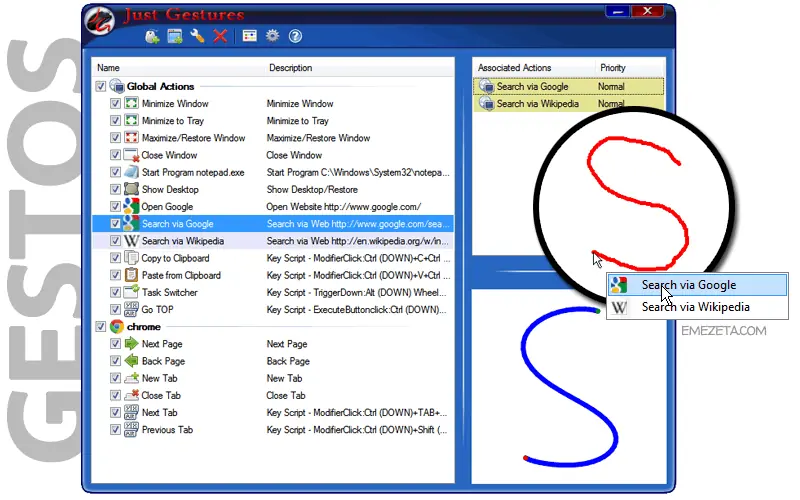Toggle the Close Window checkbox
The image size is (800, 500).
pyautogui.click(x=115, y=155)
